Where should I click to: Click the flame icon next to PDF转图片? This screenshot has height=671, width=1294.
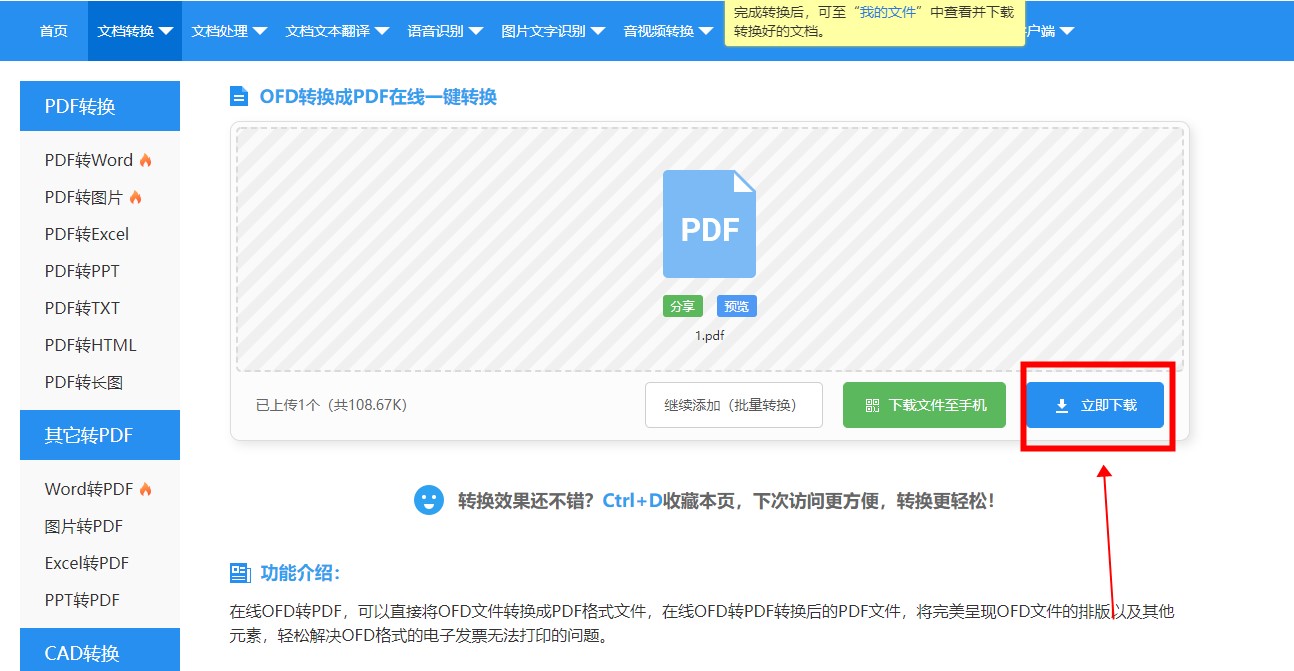[136, 197]
